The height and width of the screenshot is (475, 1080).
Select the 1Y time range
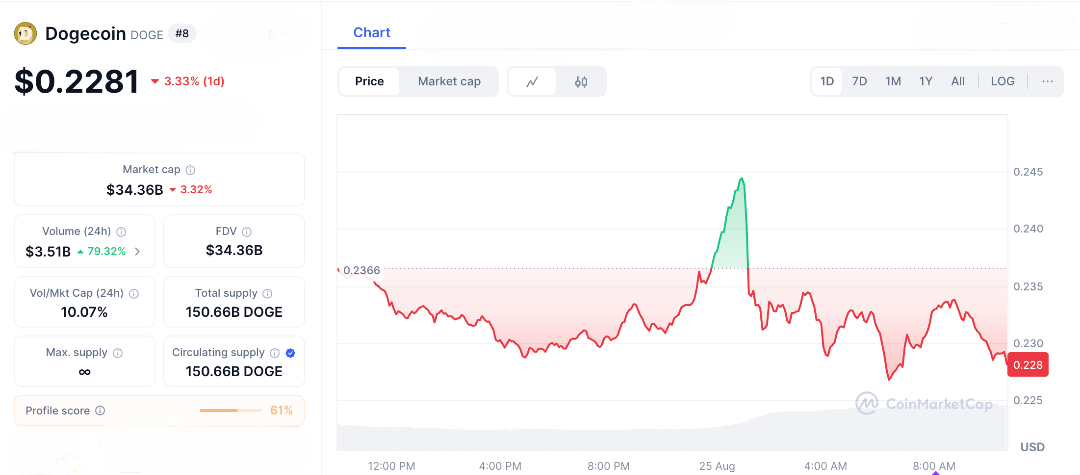point(926,81)
